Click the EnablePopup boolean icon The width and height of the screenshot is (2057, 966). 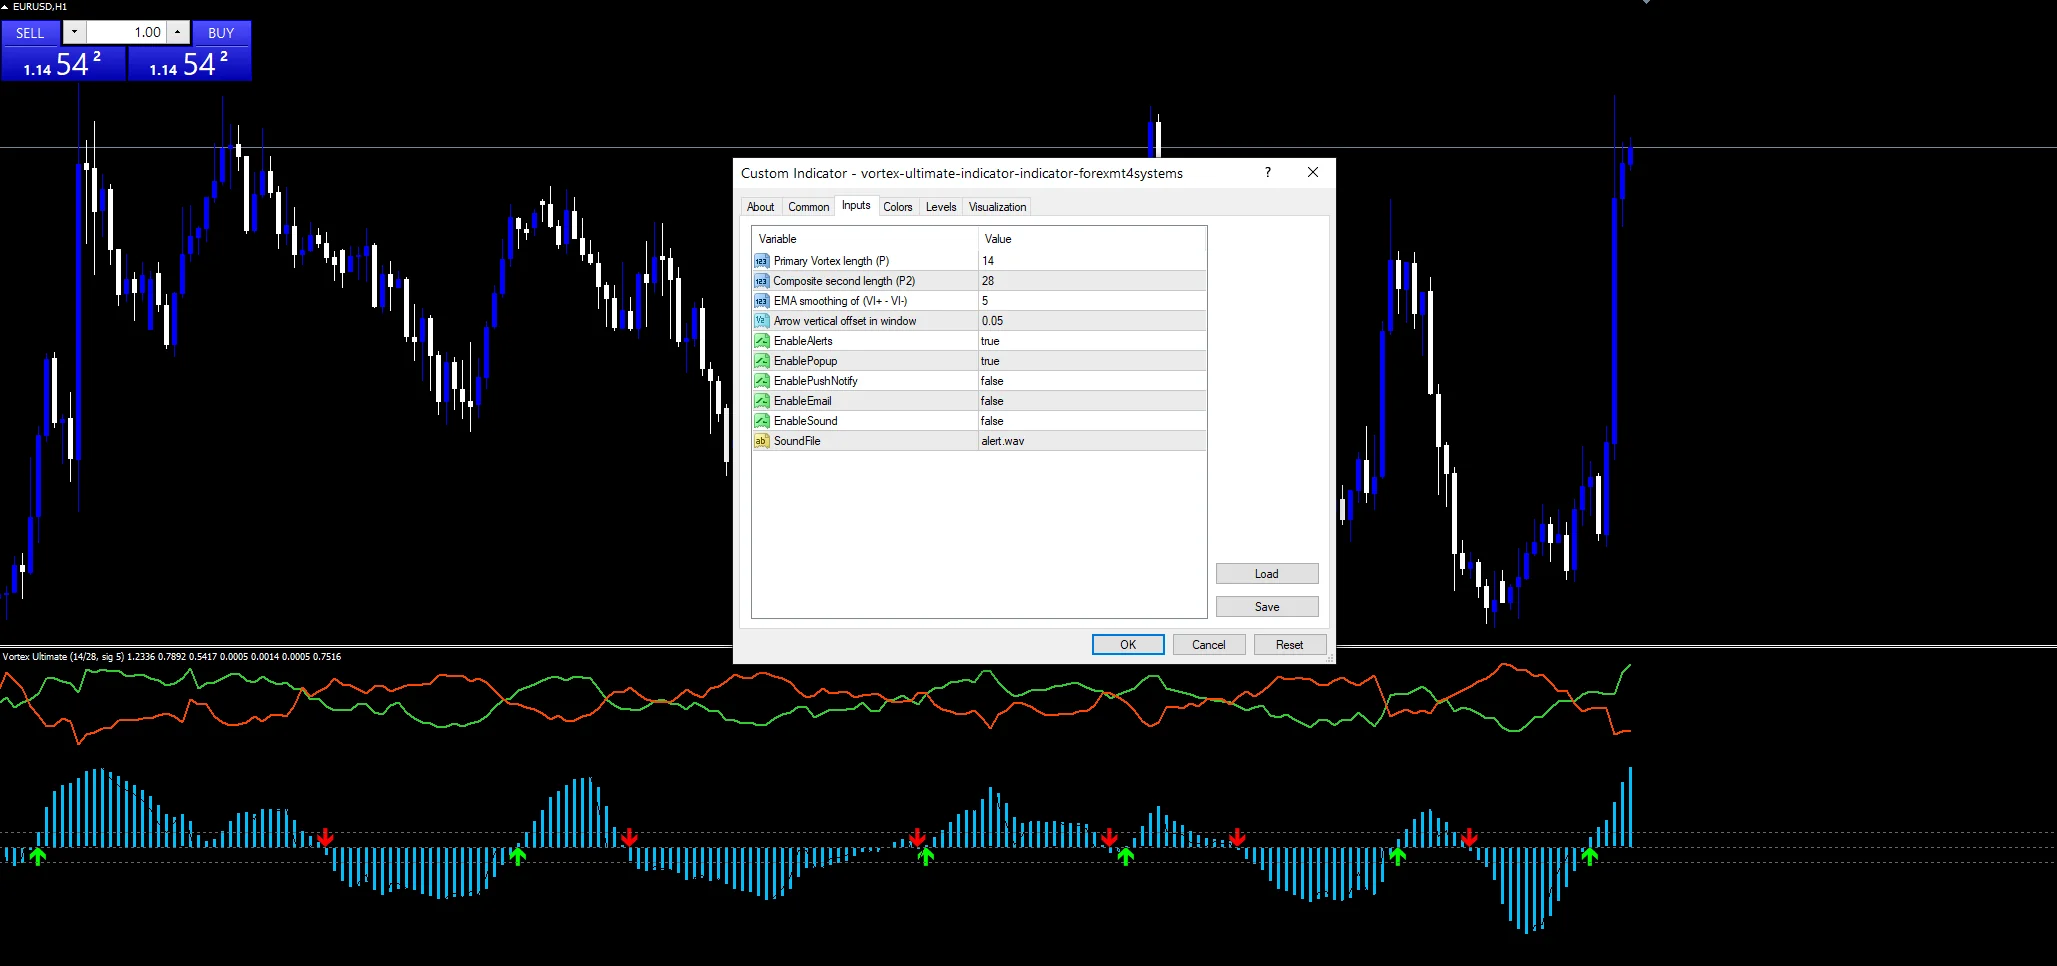tap(762, 361)
